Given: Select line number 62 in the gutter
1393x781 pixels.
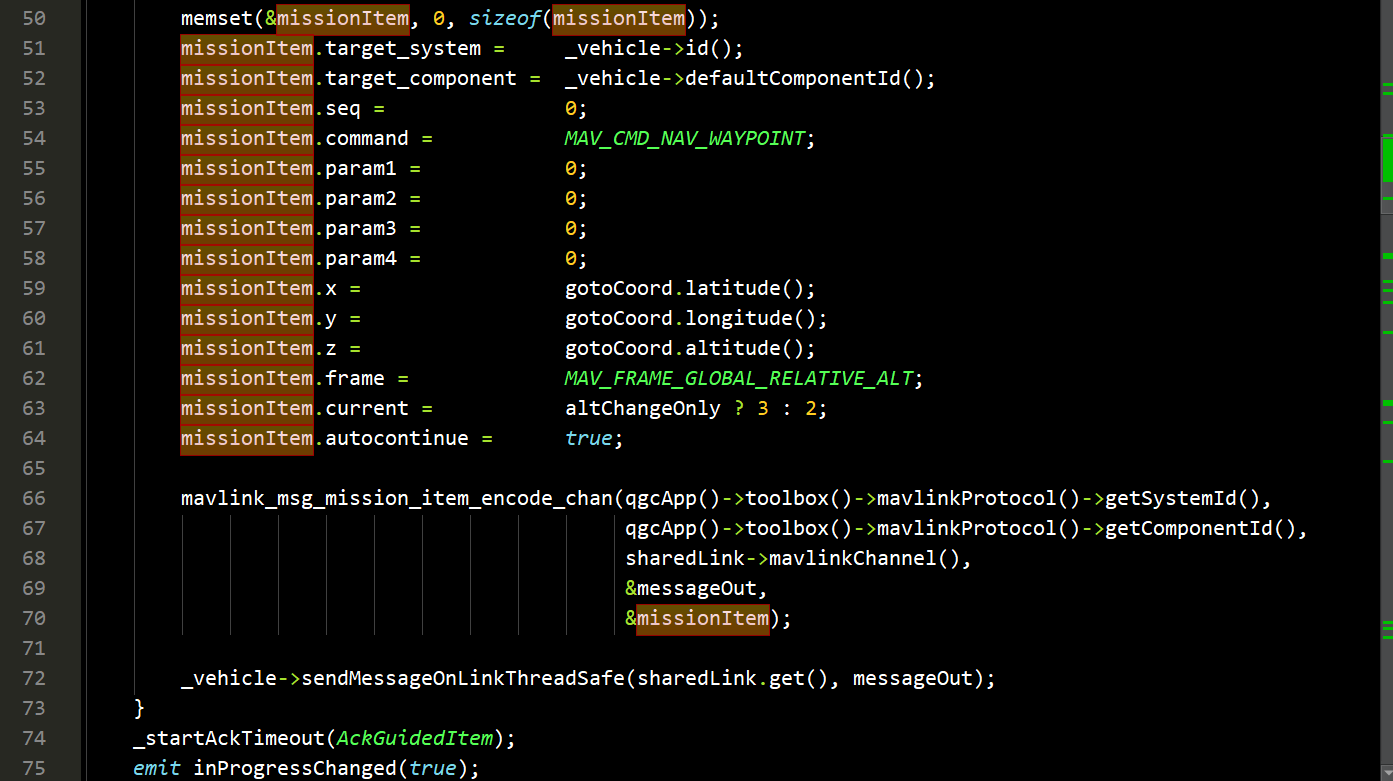Looking at the screenshot, I should coord(34,378).
